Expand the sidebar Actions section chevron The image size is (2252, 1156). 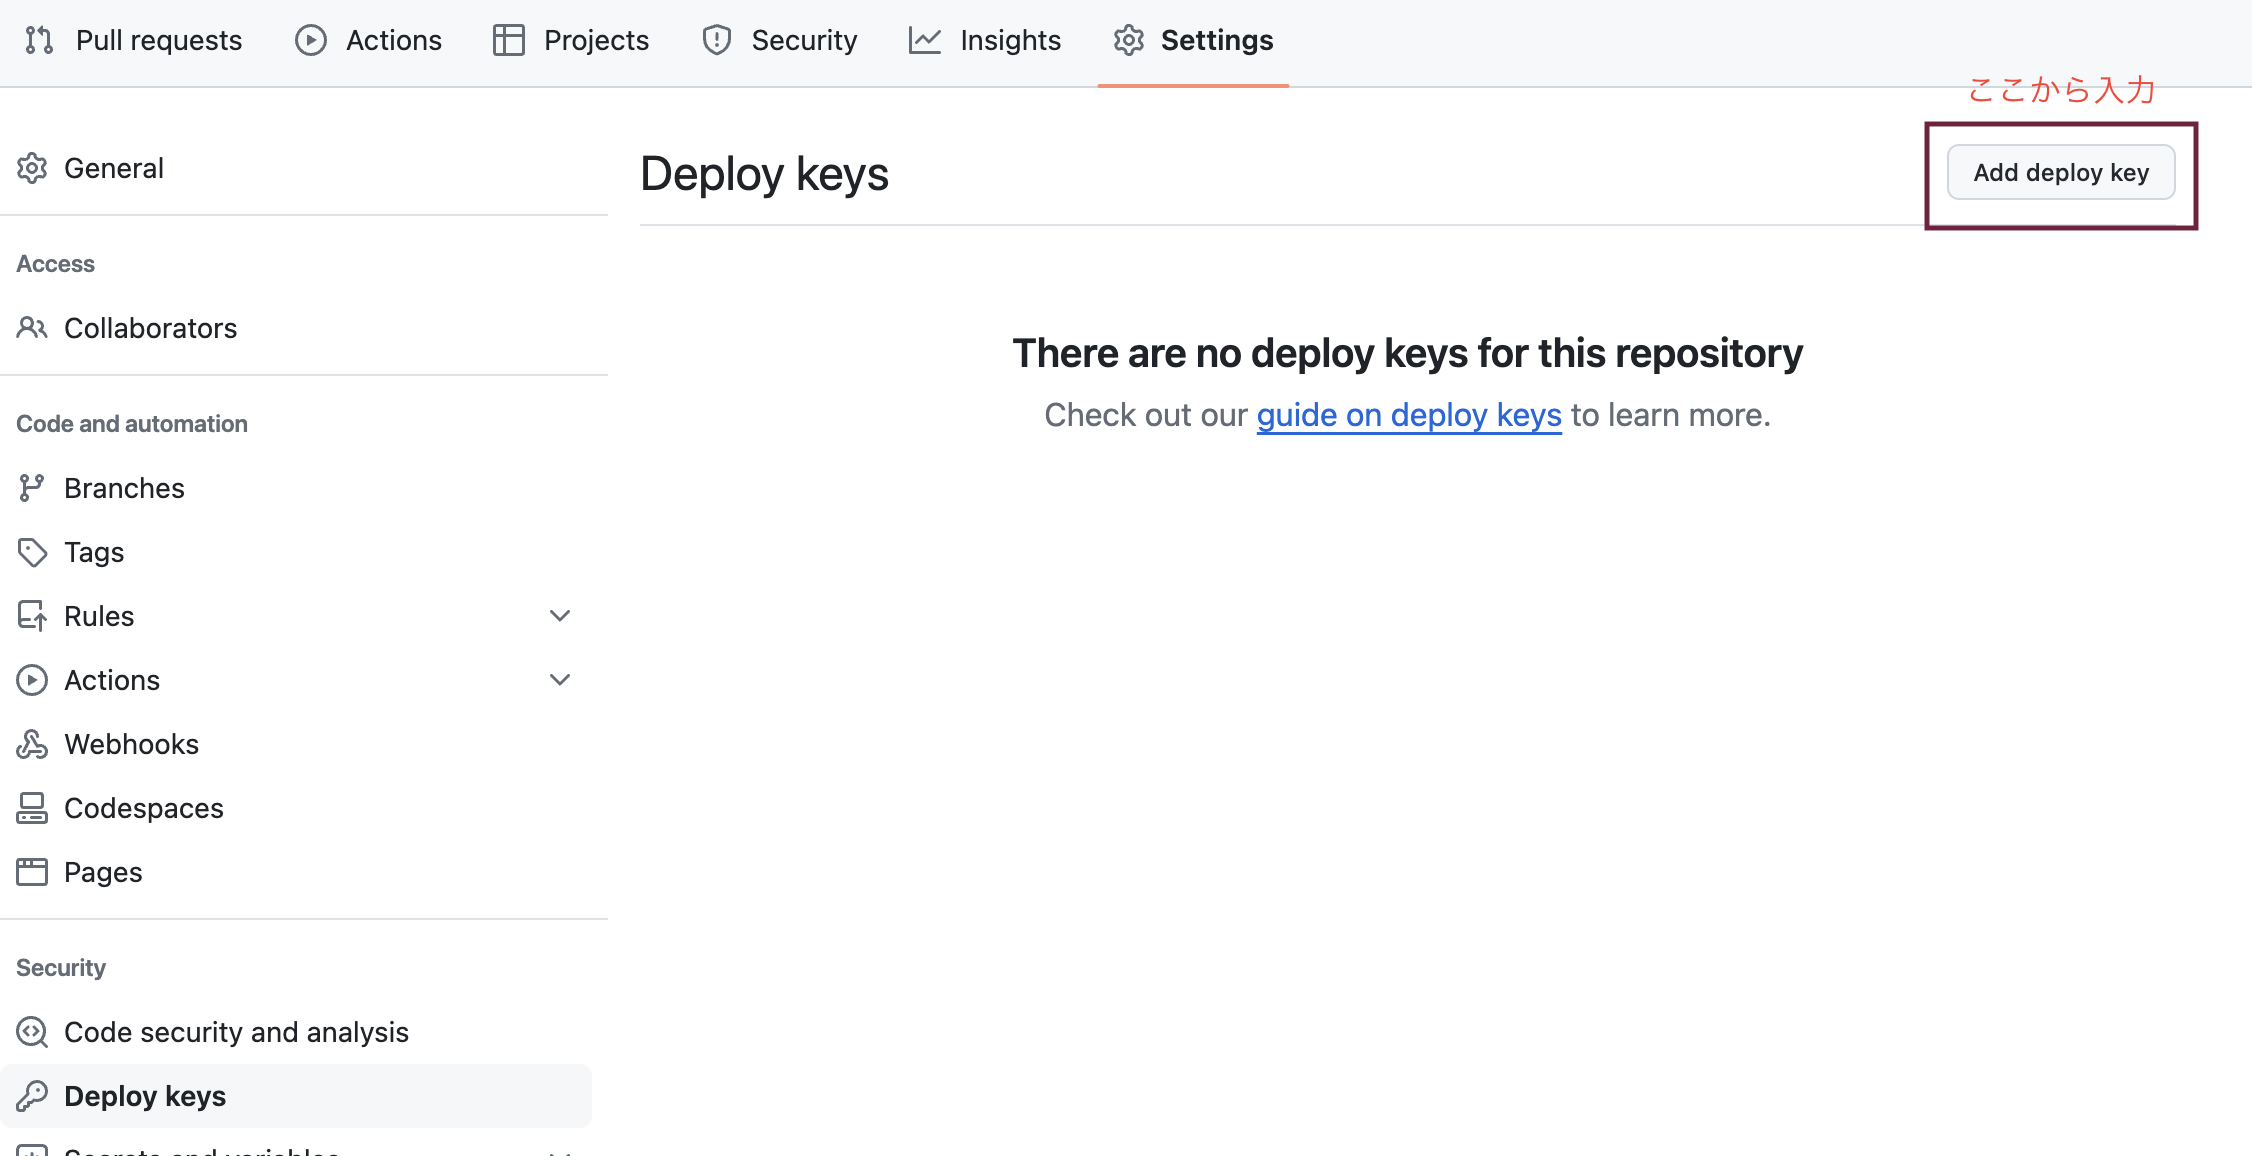coord(560,680)
